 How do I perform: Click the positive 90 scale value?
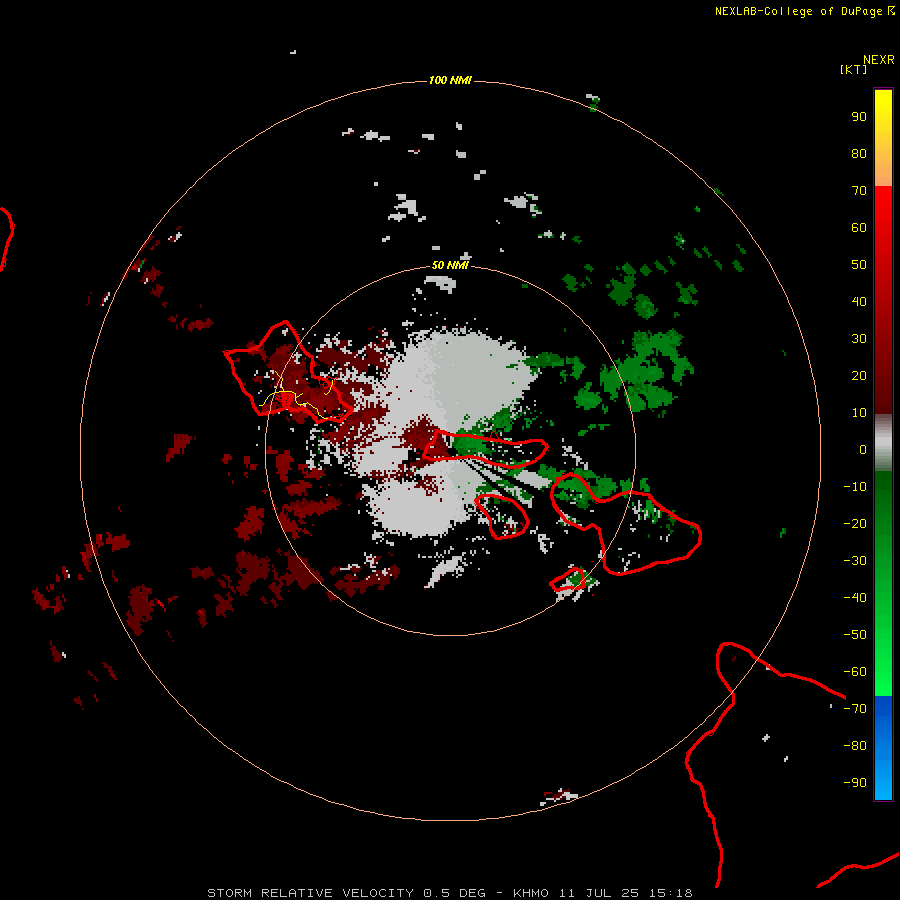click(859, 117)
